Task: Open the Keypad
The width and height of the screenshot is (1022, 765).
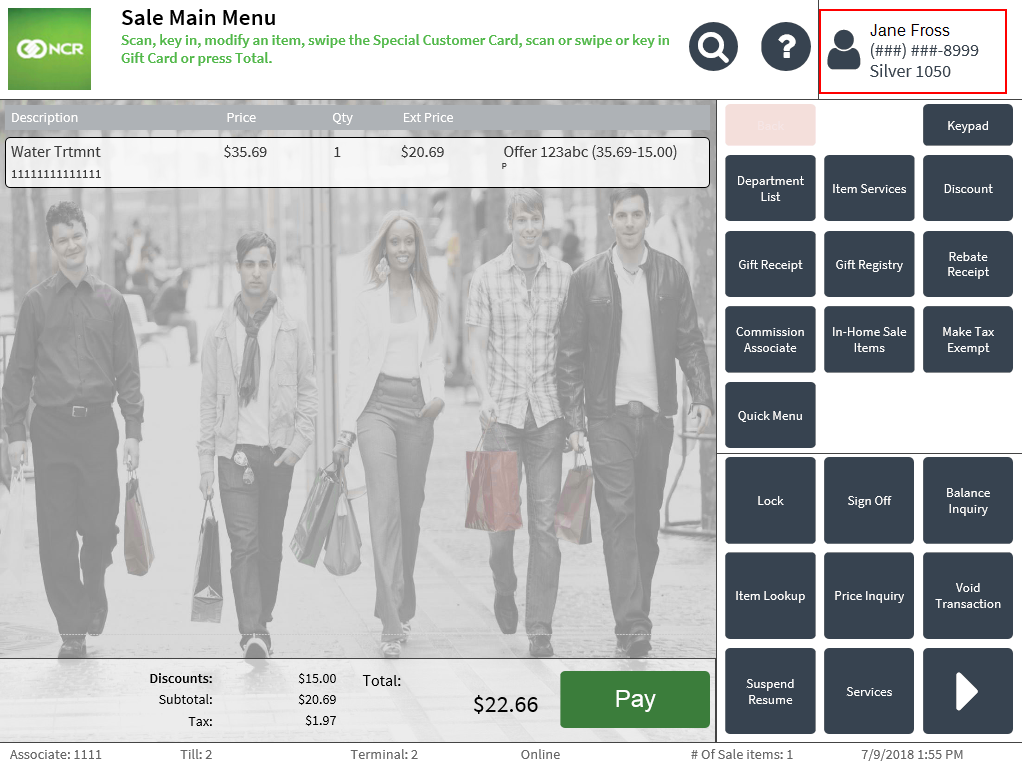Action: (x=967, y=126)
